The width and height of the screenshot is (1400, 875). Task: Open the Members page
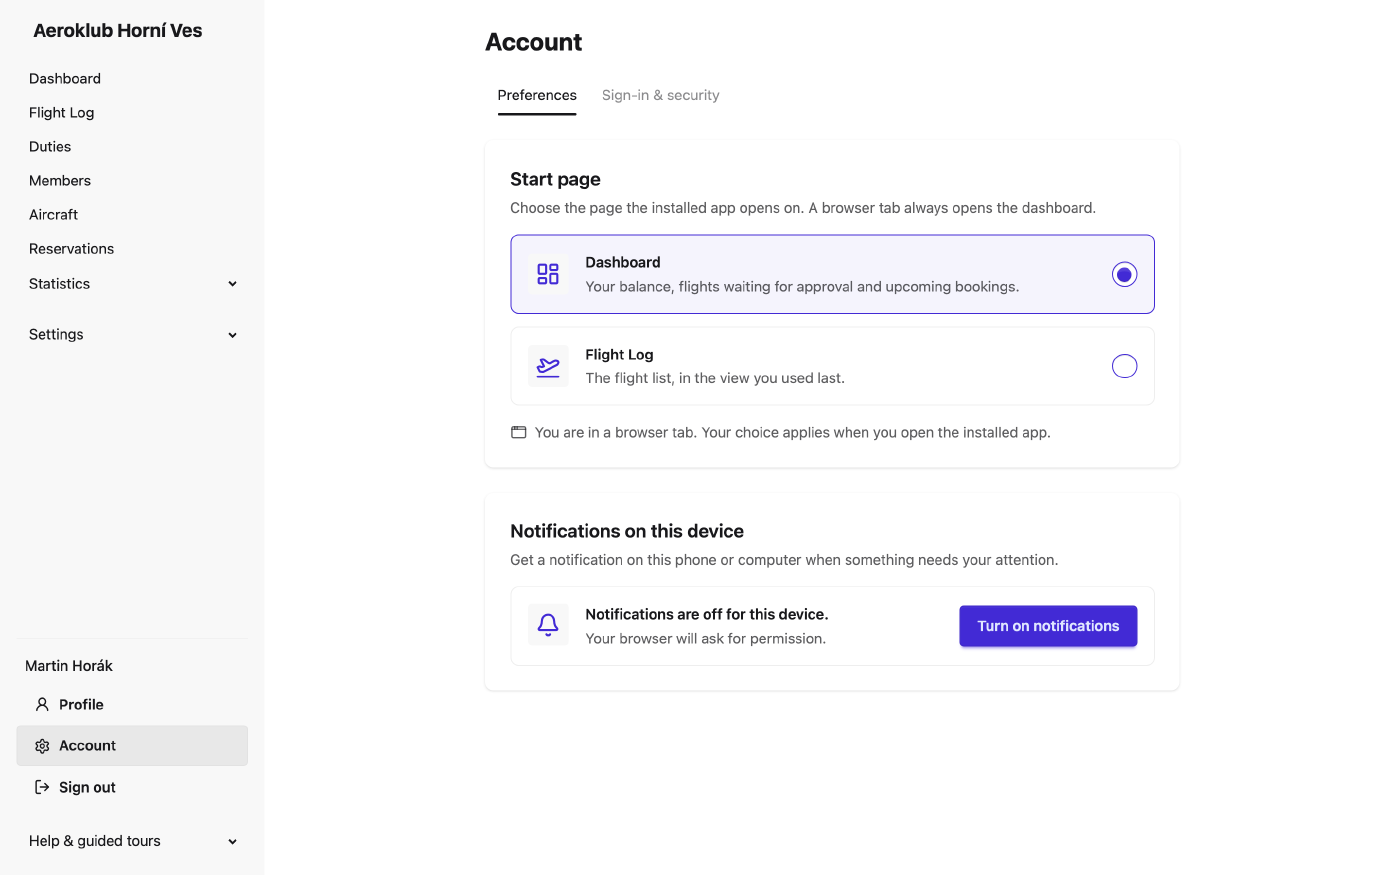tap(60, 181)
